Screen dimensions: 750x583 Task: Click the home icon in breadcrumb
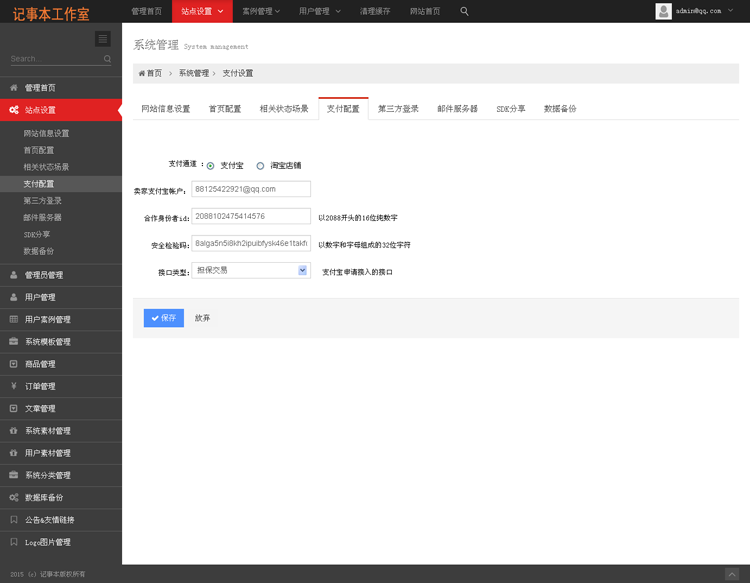[142, 73]
